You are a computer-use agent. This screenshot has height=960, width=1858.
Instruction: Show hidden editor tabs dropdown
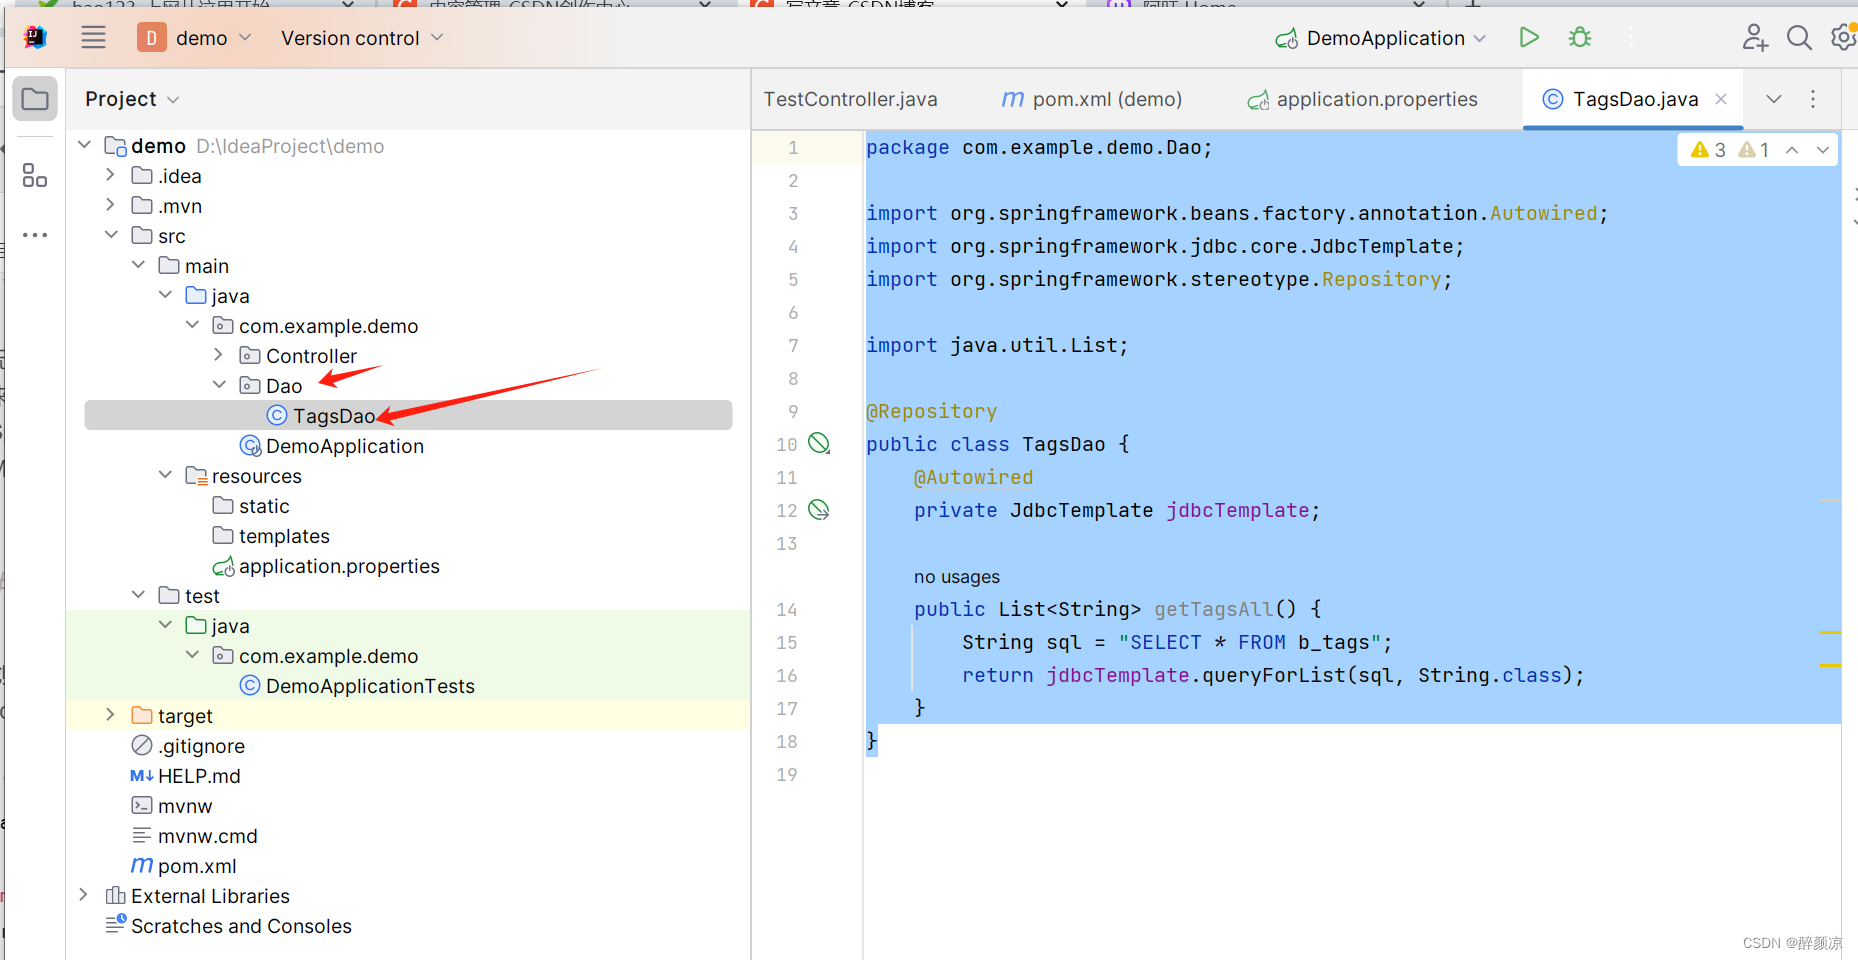pyautogui.click(x=1774, y=99)
